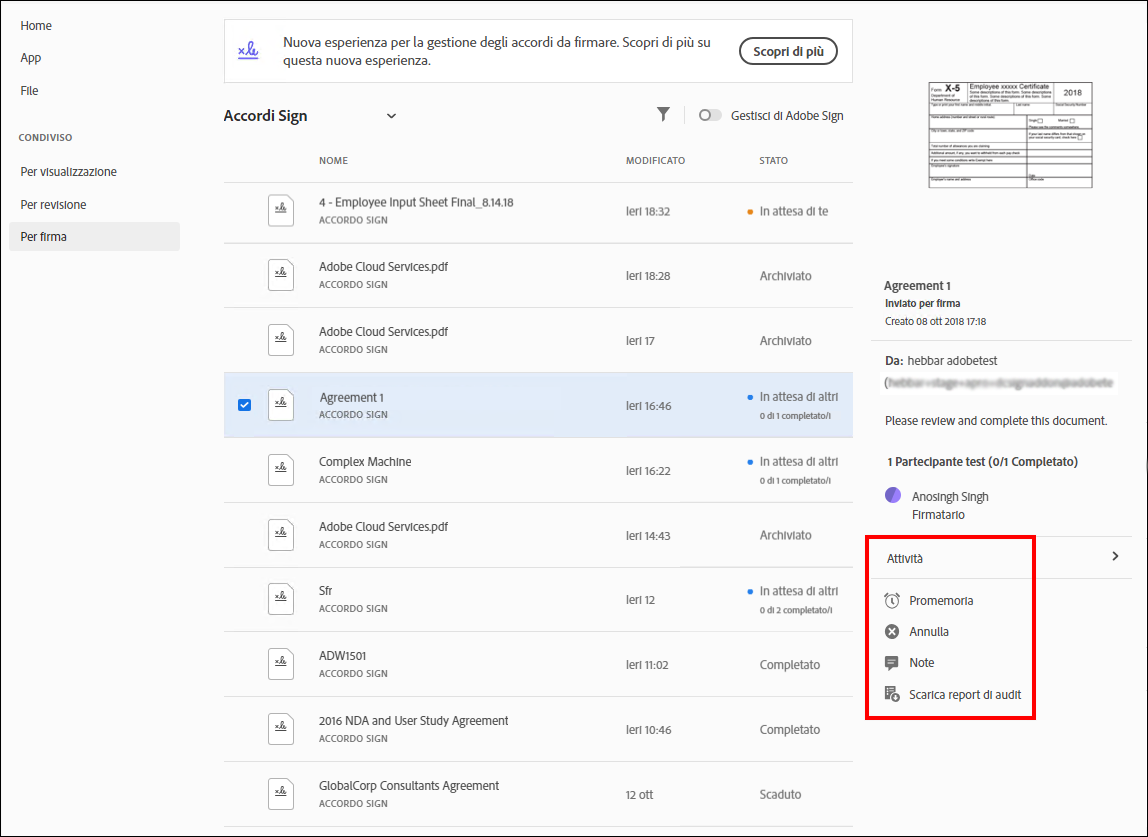This screenshot has height=837, width=1148.
Task: Expand the Attività section chevron
Action: 1115,557
